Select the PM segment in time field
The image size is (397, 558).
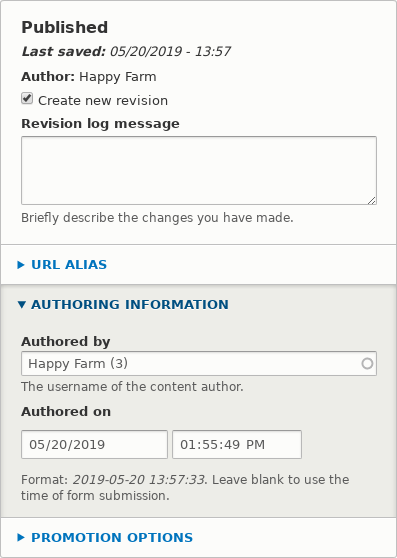coord(255,444)
